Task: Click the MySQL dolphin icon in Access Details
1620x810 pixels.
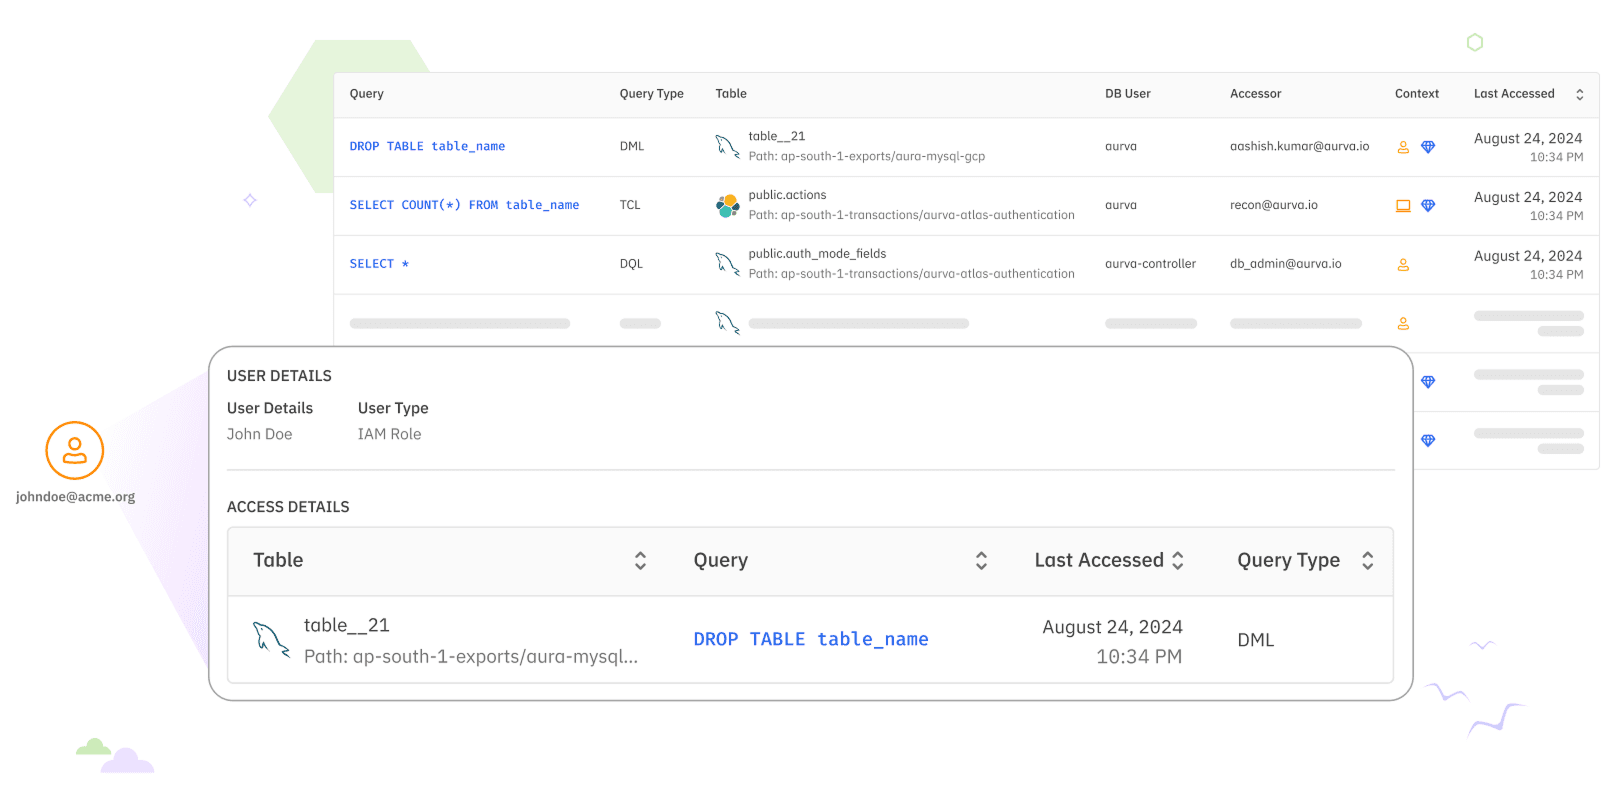Action: point(270,640)
